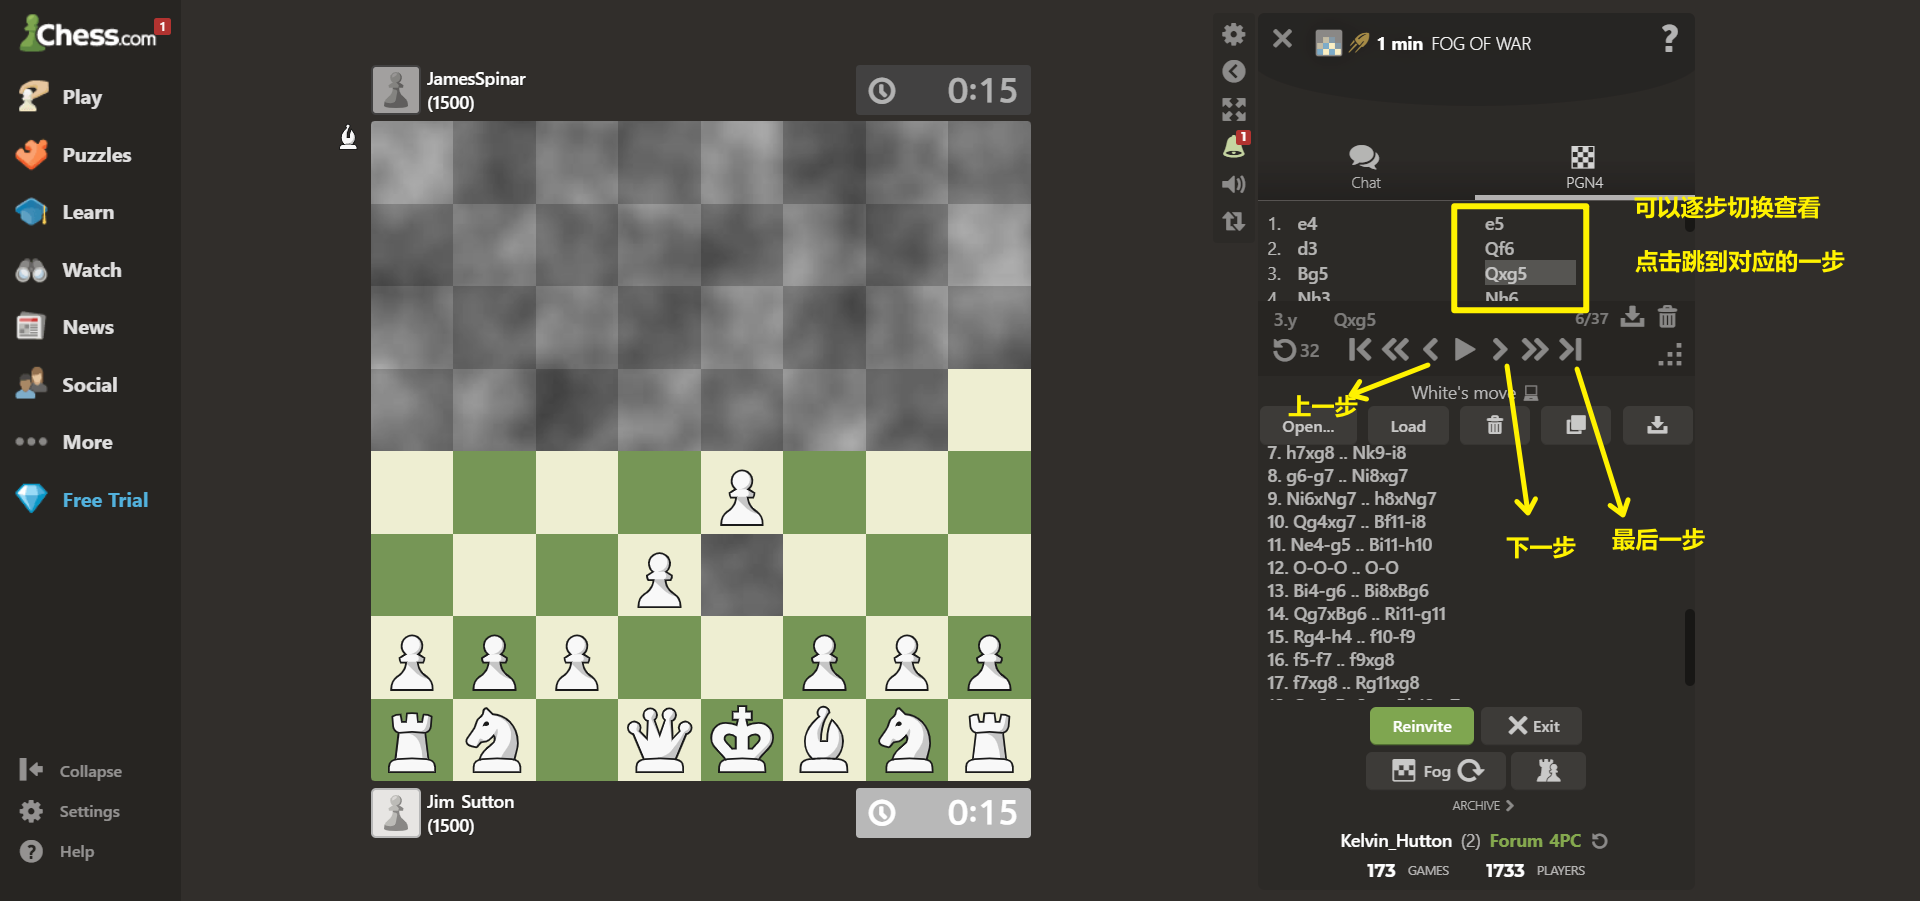Step back one move
Screen dimensions: 1920x901
click(x=1431, y=349)
